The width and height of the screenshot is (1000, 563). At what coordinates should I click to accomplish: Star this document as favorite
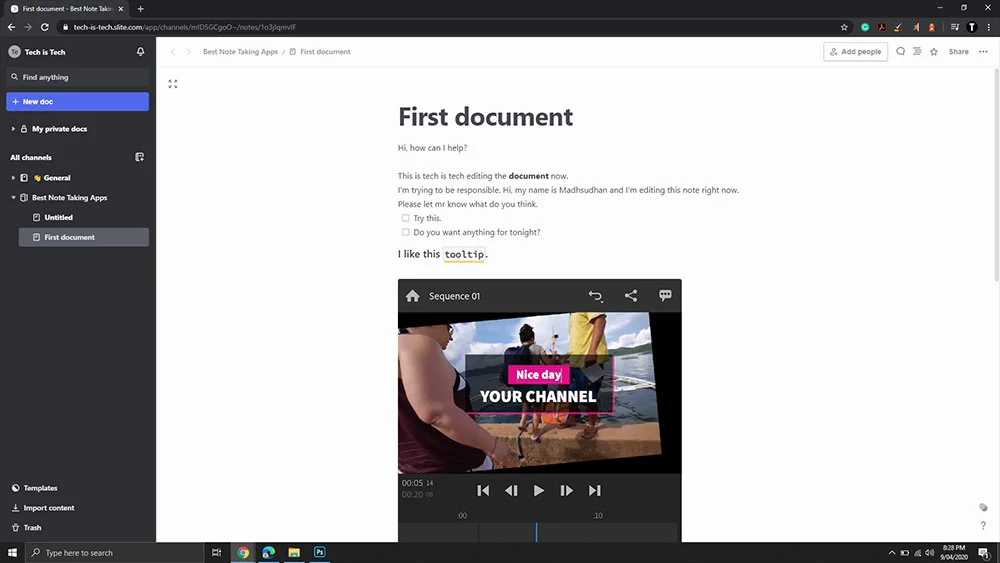click(x=934, y=52)
